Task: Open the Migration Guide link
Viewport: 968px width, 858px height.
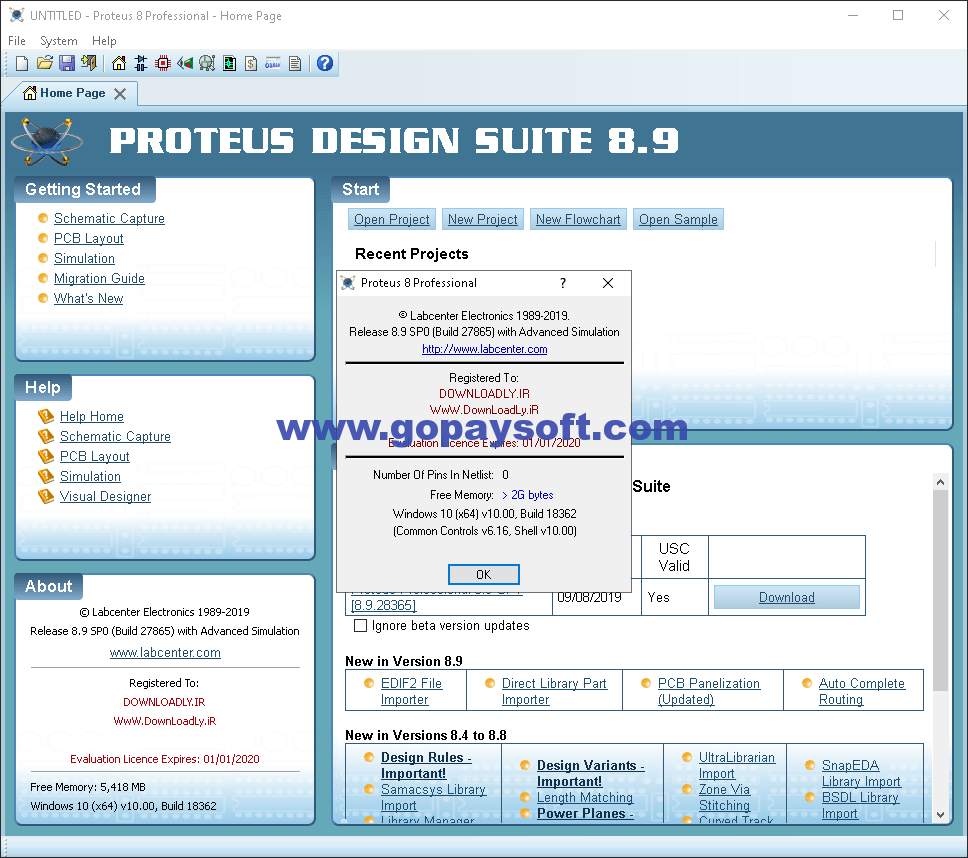Action: click(x=99, y=278)
